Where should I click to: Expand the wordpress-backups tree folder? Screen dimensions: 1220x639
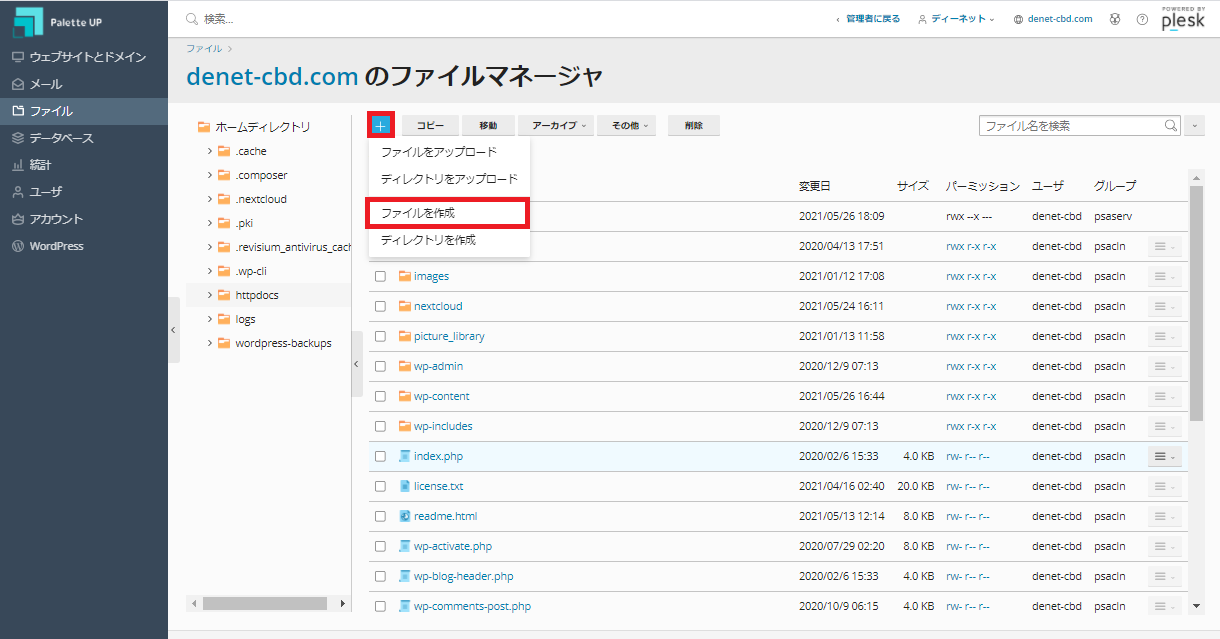tap(210, 343)
